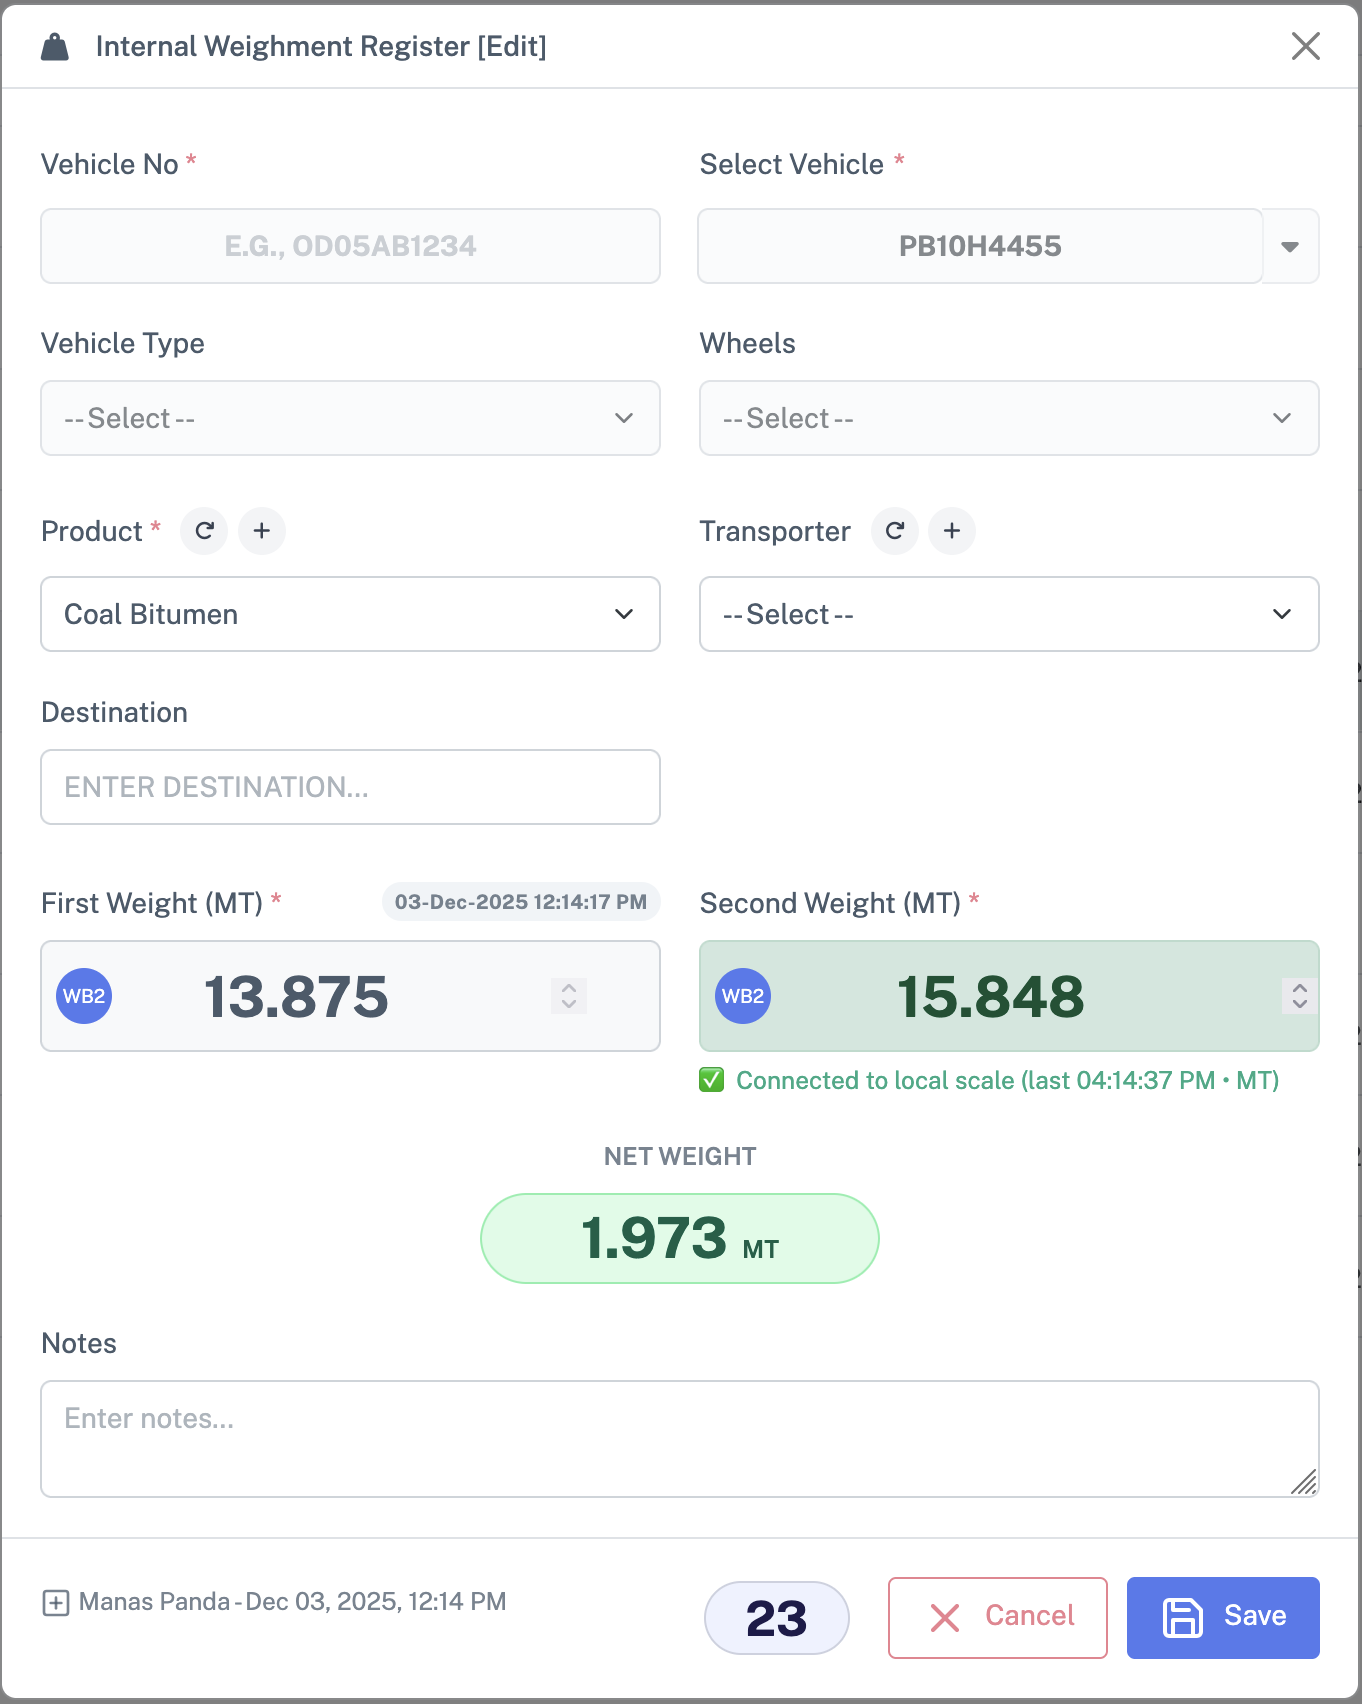Image resolution: width=1362 pixels, height=1704 pixels.
Task: Close the Internal Weighment Register dialog
Action: pos(1305,46)
